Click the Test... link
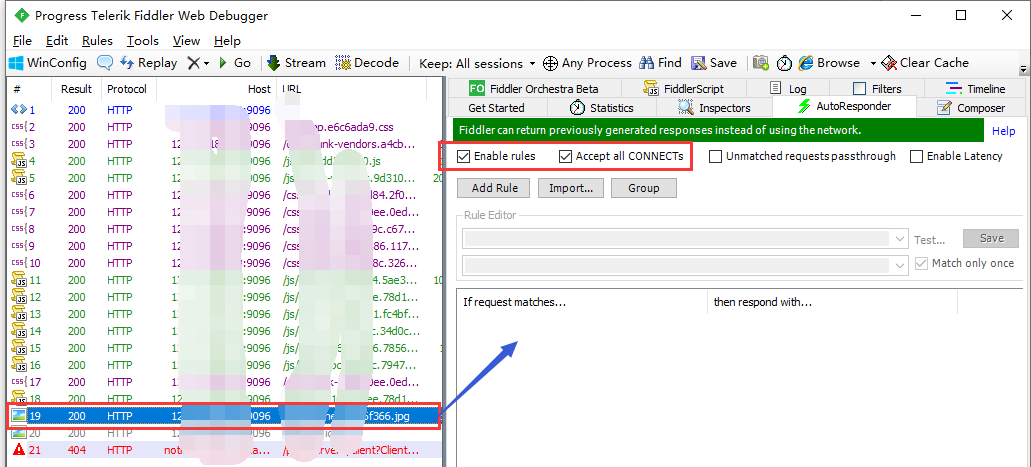The height and width of the screenshot is (467, 1031). click(x=930, y=241)
